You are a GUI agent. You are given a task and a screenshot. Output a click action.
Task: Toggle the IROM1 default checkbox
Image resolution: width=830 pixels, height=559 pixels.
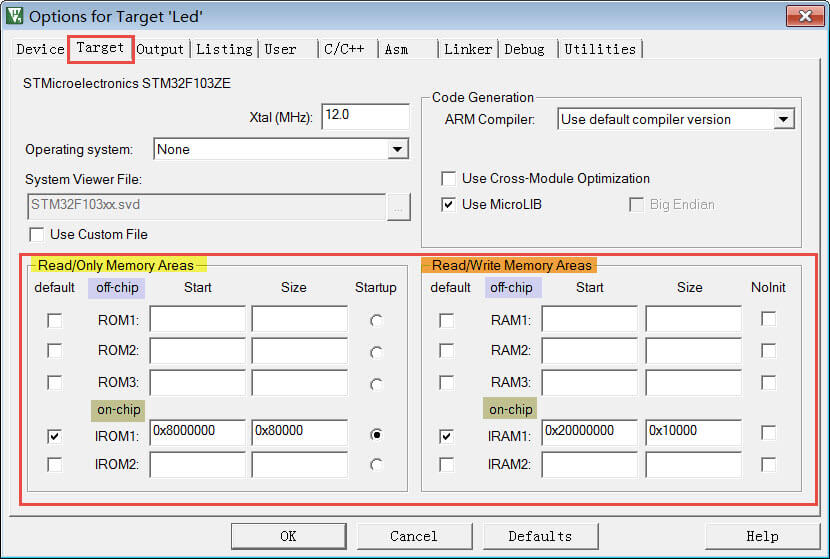pyautogui.click(x=55, y=436)
